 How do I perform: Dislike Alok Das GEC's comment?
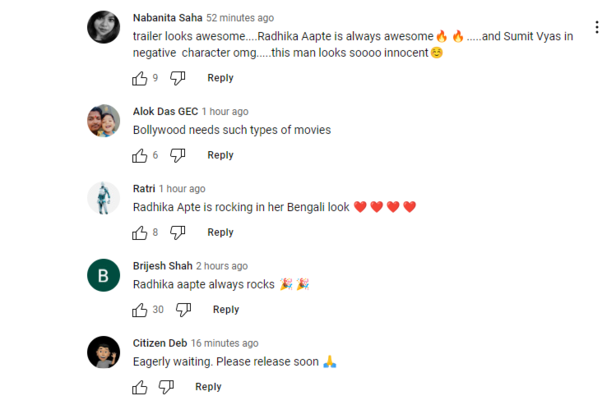tap(178, 155)
